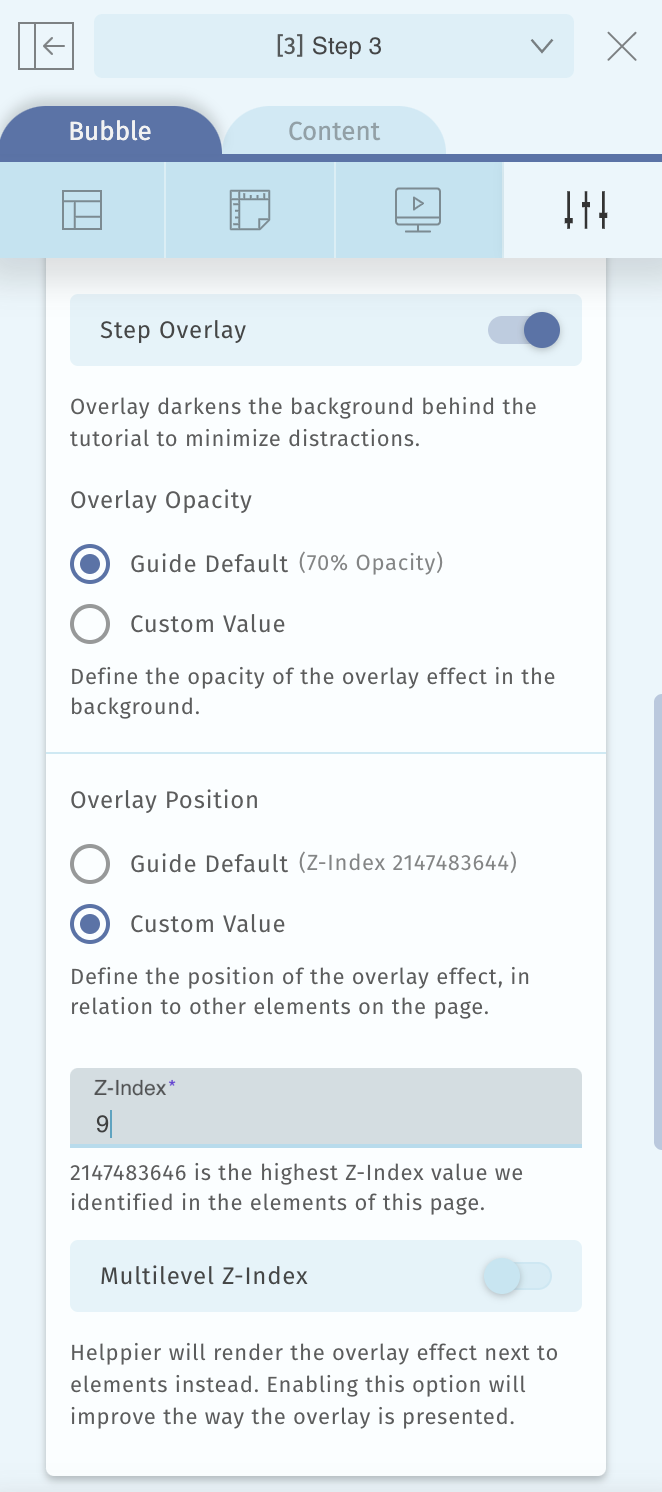
Task: Select Custom Value for Overlay Opacity
Action: [90, 624]
